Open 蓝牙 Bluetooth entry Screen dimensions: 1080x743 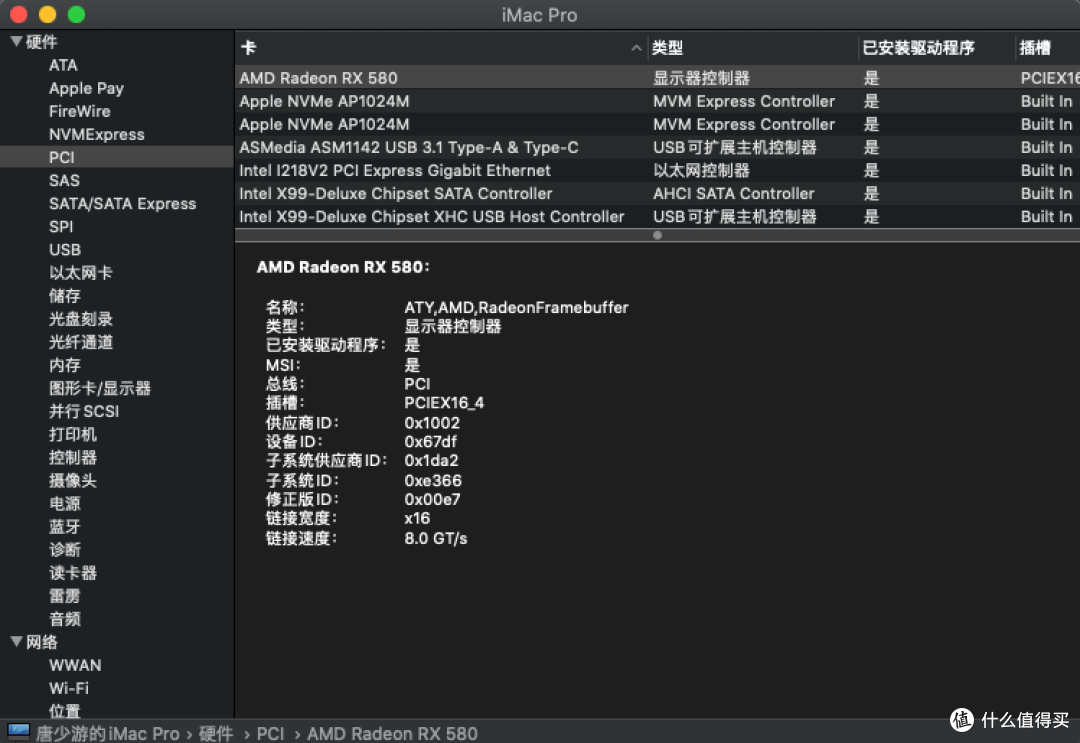coord(65,527)
